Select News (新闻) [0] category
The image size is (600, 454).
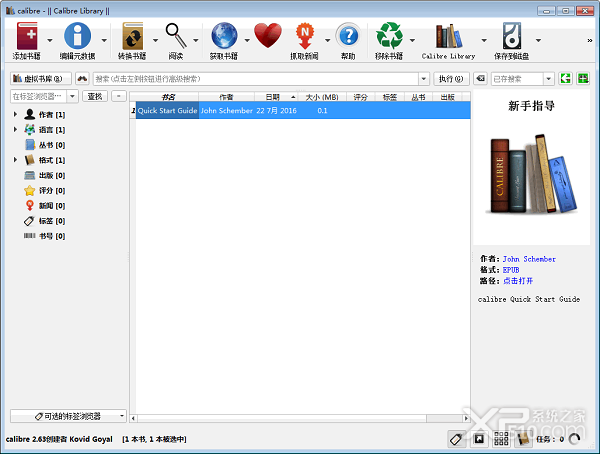click(x=45, y=206)
